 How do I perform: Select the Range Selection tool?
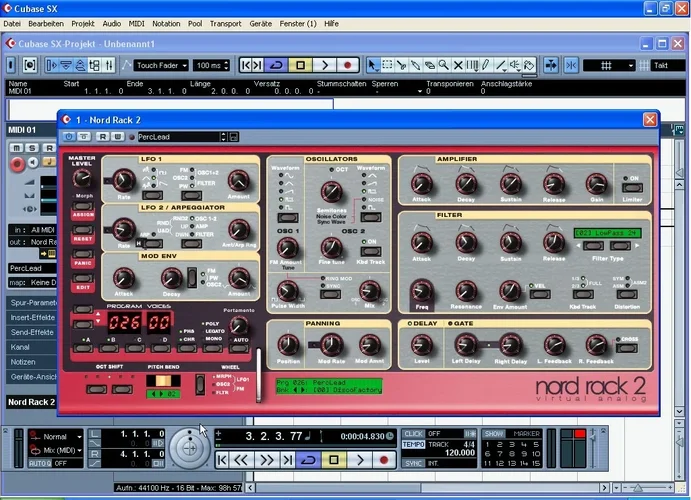coord(387,65)
